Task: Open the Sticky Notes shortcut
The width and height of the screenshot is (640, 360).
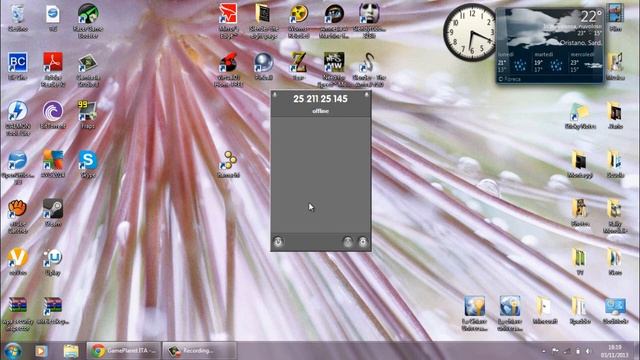Action: click(x=580, y=116)
